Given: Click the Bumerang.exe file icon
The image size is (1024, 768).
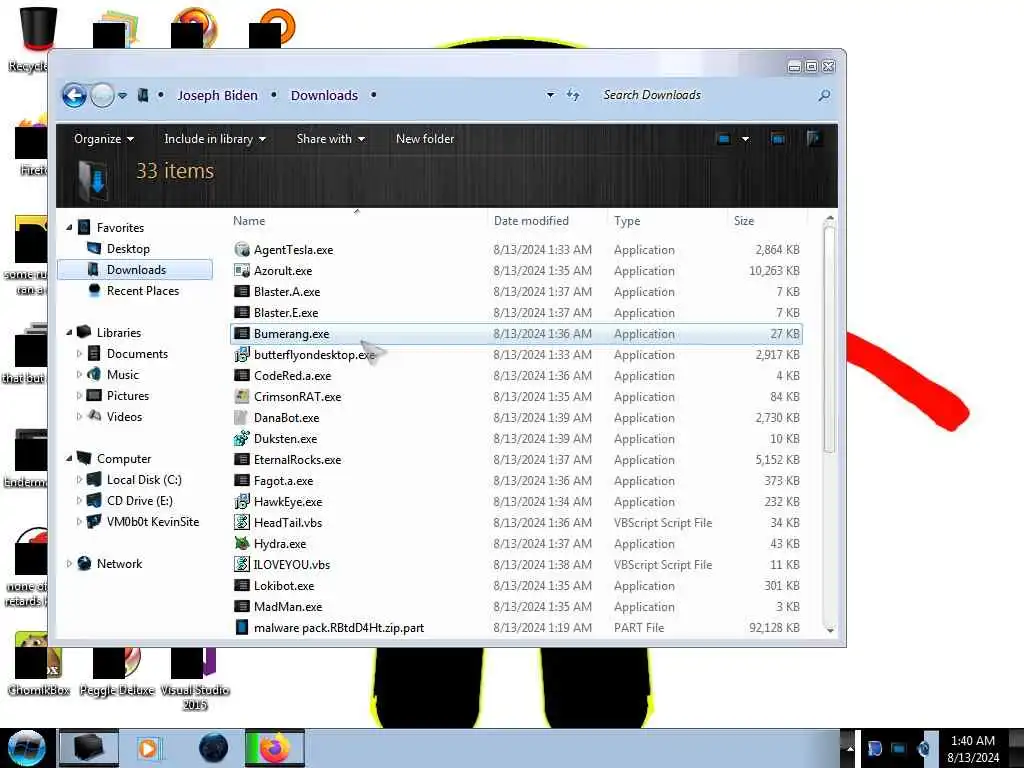Looking at the screenshot, I should [x=242, y=333].
